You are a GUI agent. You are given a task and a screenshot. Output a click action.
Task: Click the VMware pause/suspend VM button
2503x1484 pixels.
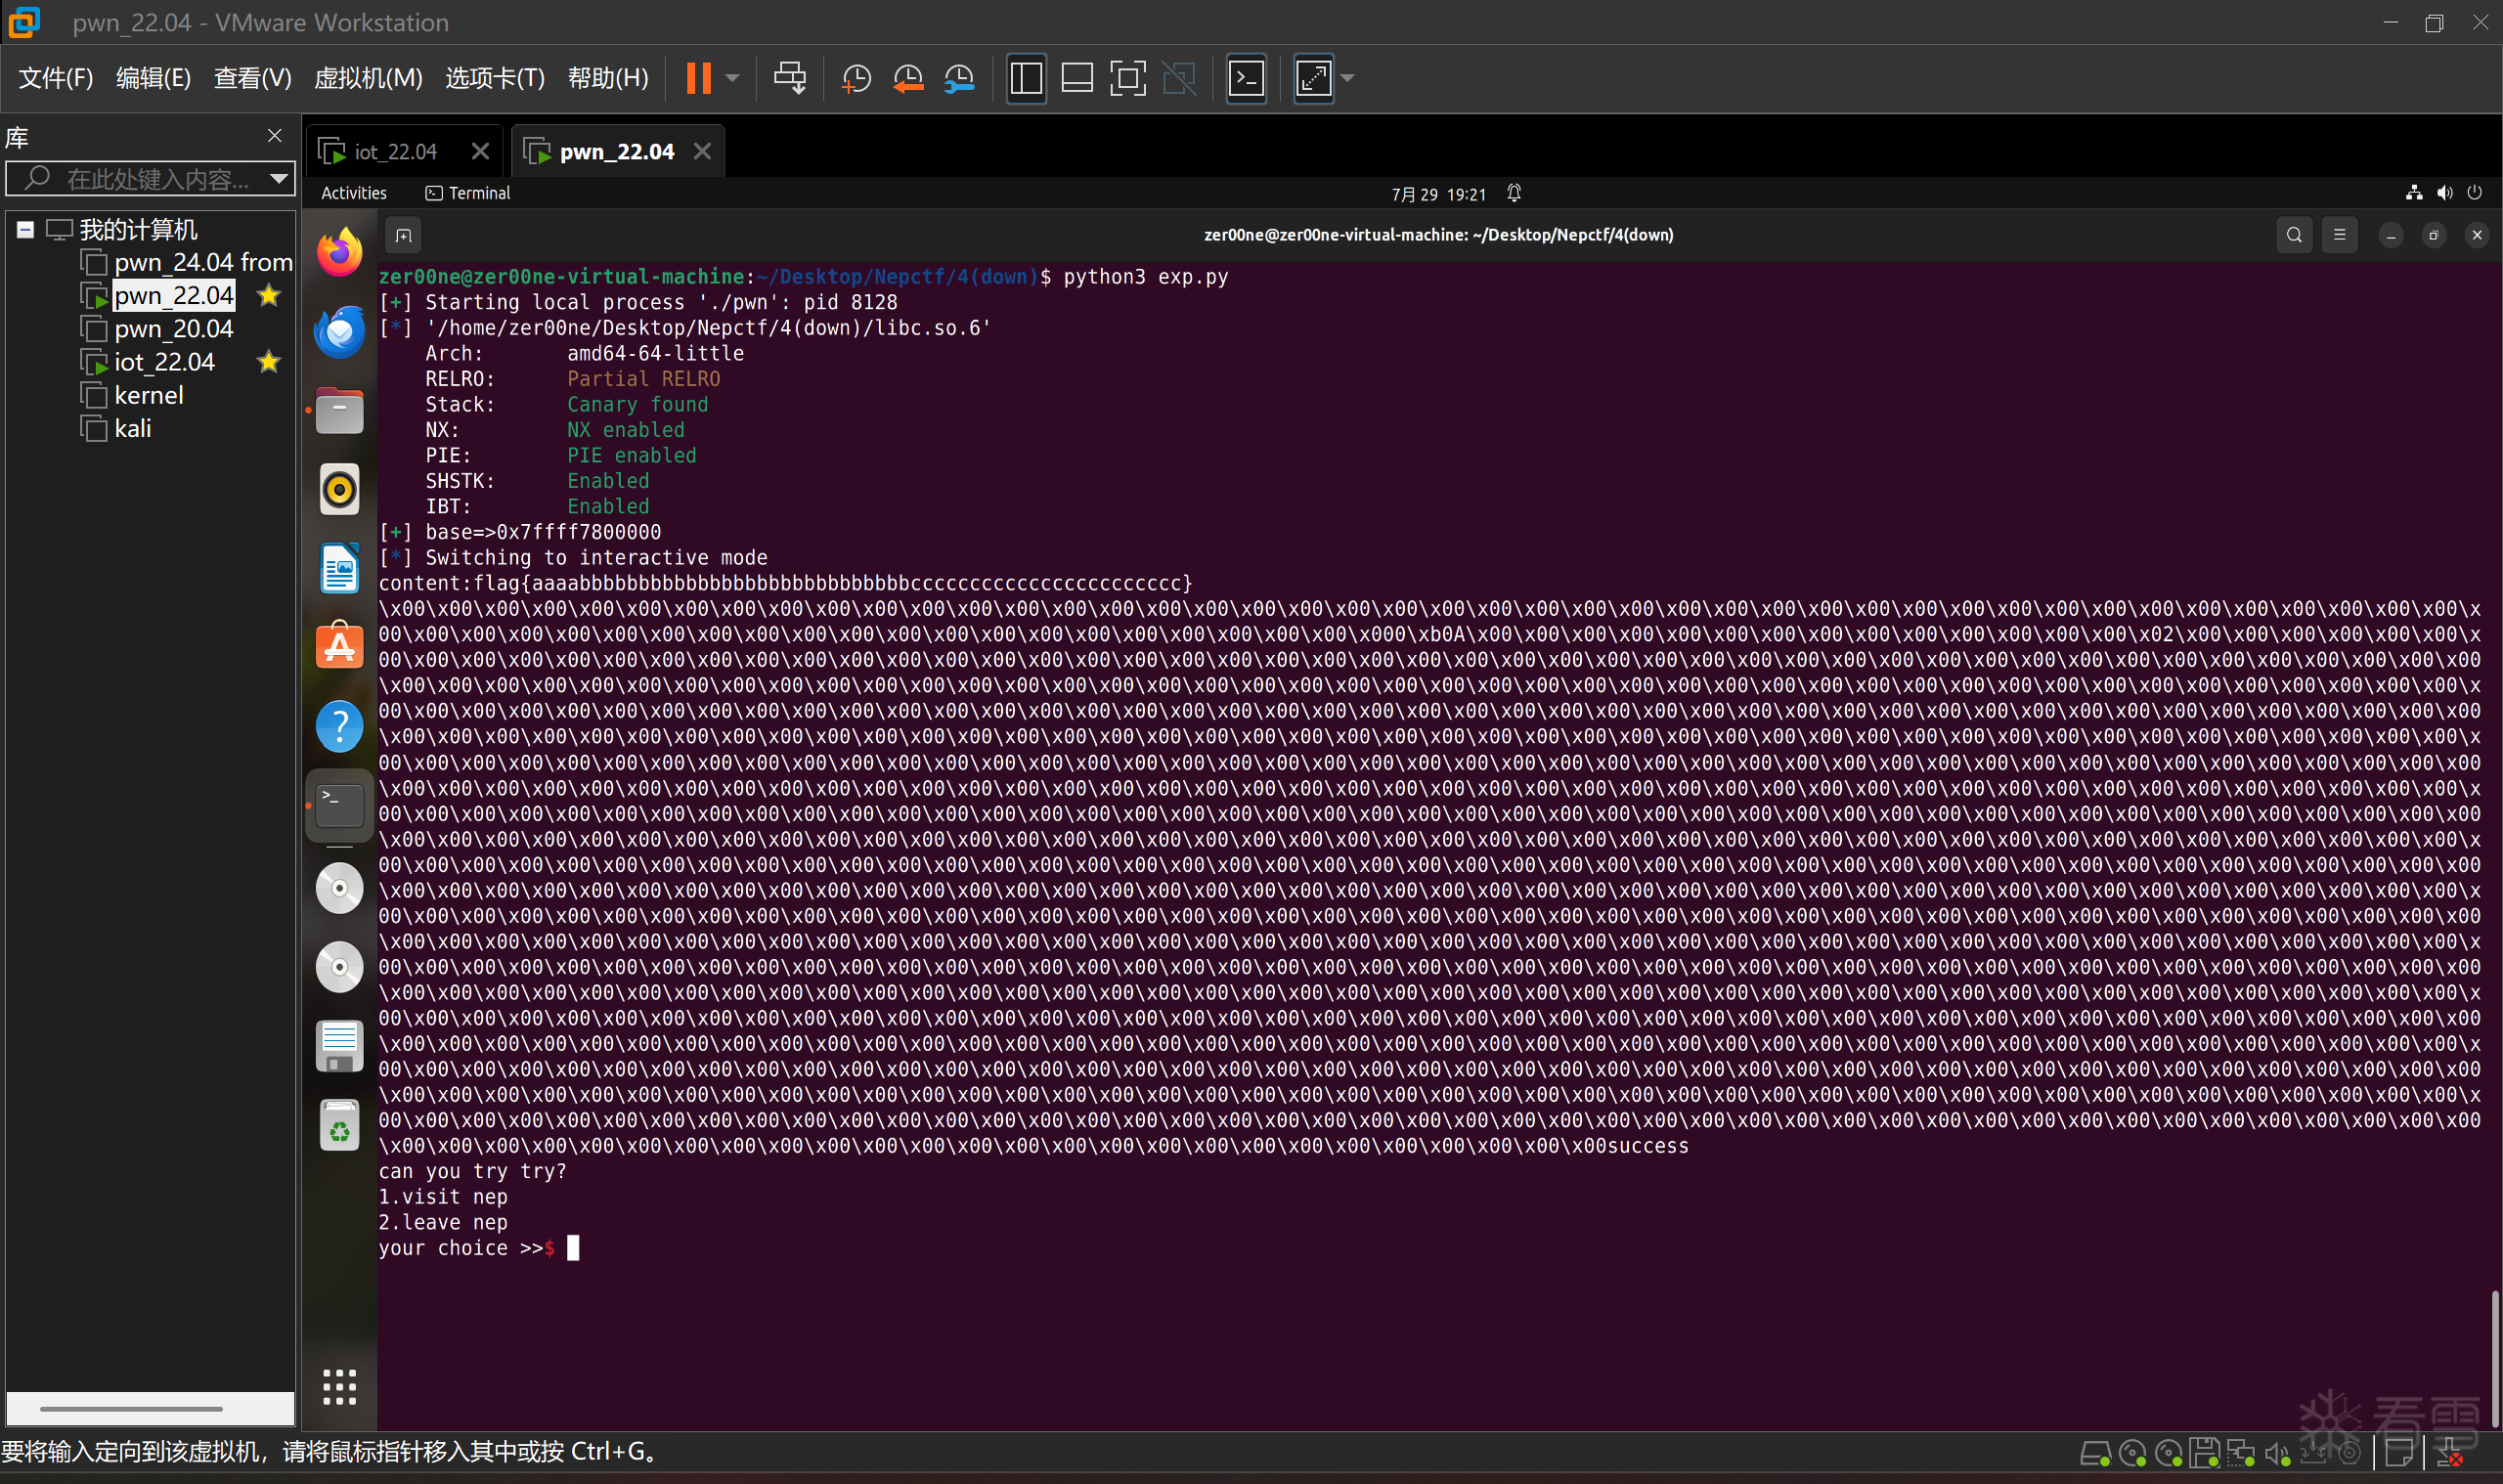click(x=698, y=78)
